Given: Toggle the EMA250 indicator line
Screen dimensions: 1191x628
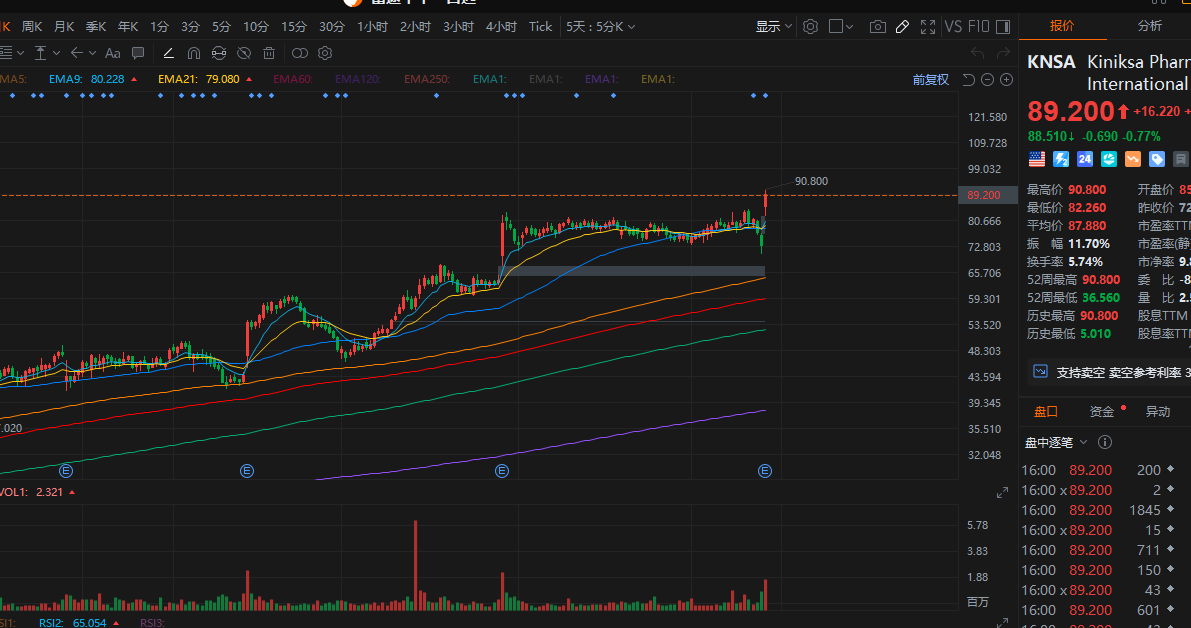Looking at the screenshot, I should coord(427,79).
